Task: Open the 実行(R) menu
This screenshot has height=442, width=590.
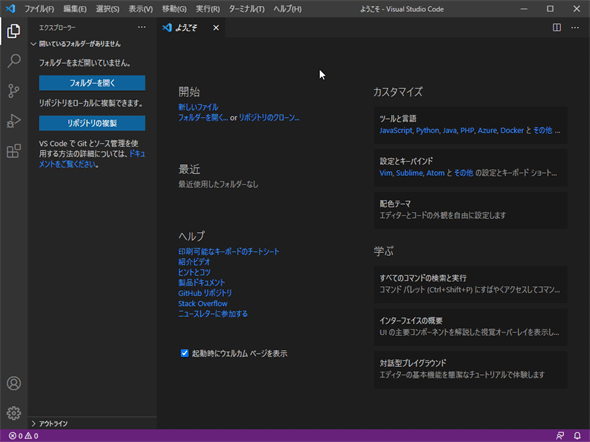Action: 208,9
